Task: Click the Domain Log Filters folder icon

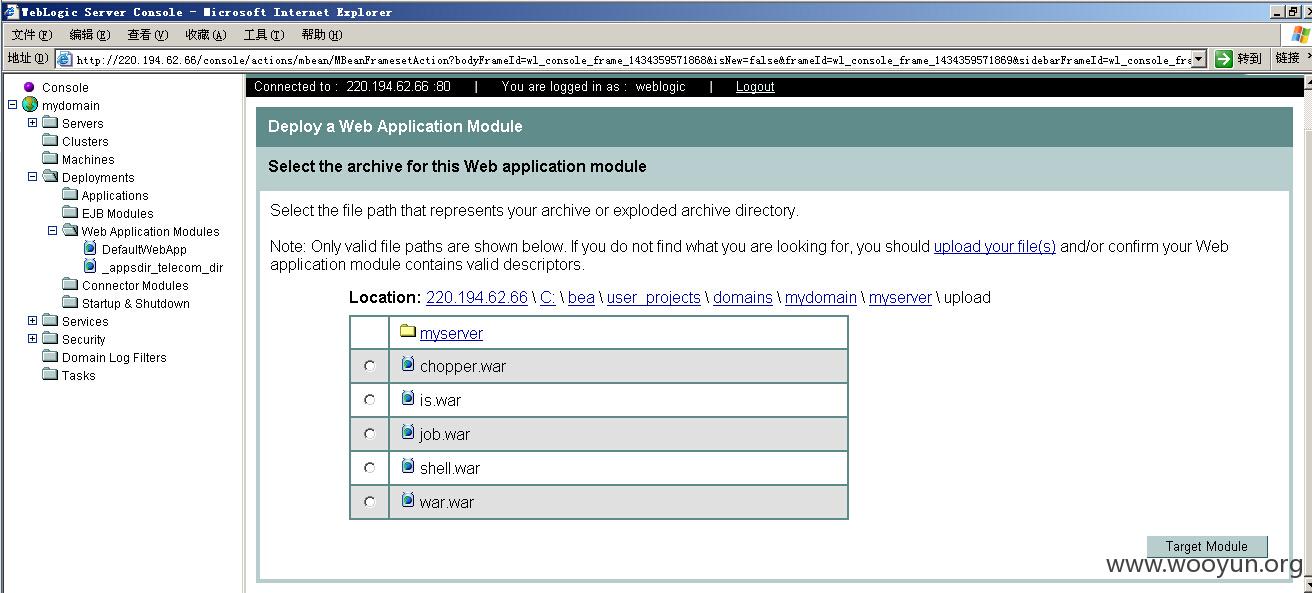Action: click(50, 357)
